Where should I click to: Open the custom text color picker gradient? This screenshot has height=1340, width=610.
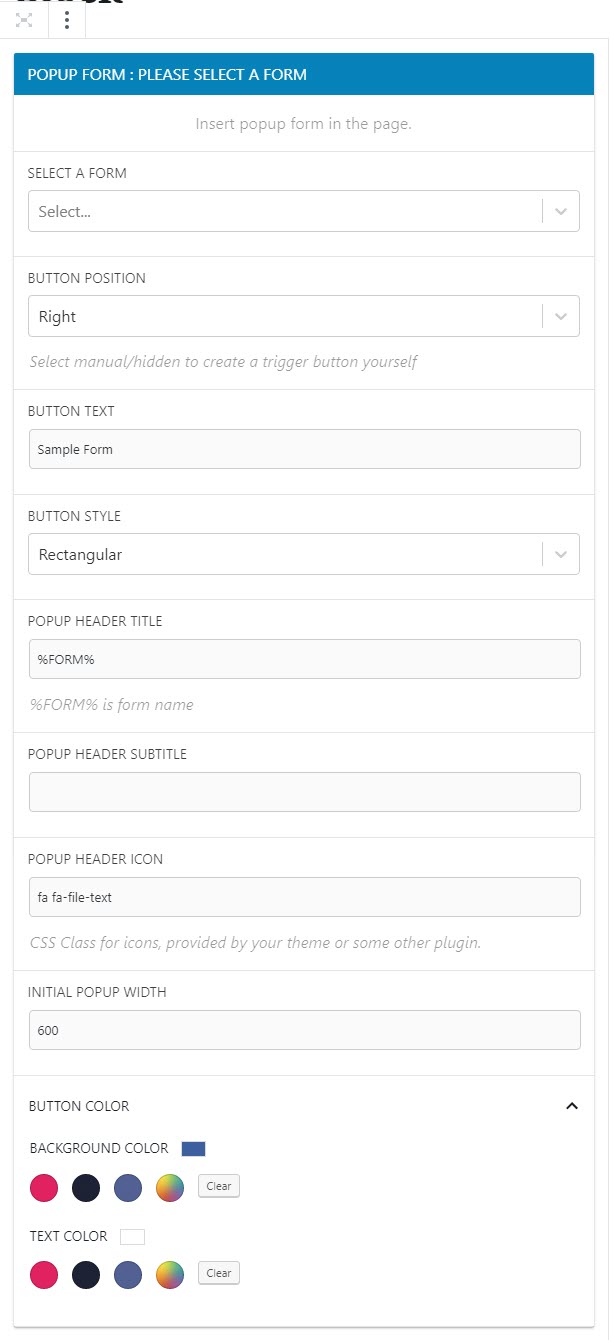(x=170, y=1275)
